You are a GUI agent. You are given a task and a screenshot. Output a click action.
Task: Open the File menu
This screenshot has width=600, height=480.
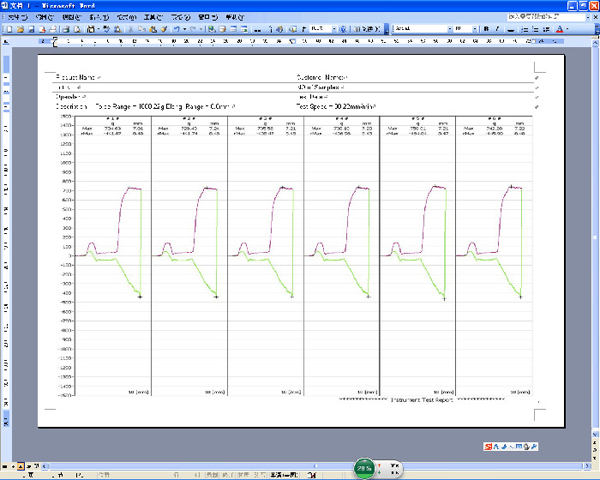click(14, 18)
